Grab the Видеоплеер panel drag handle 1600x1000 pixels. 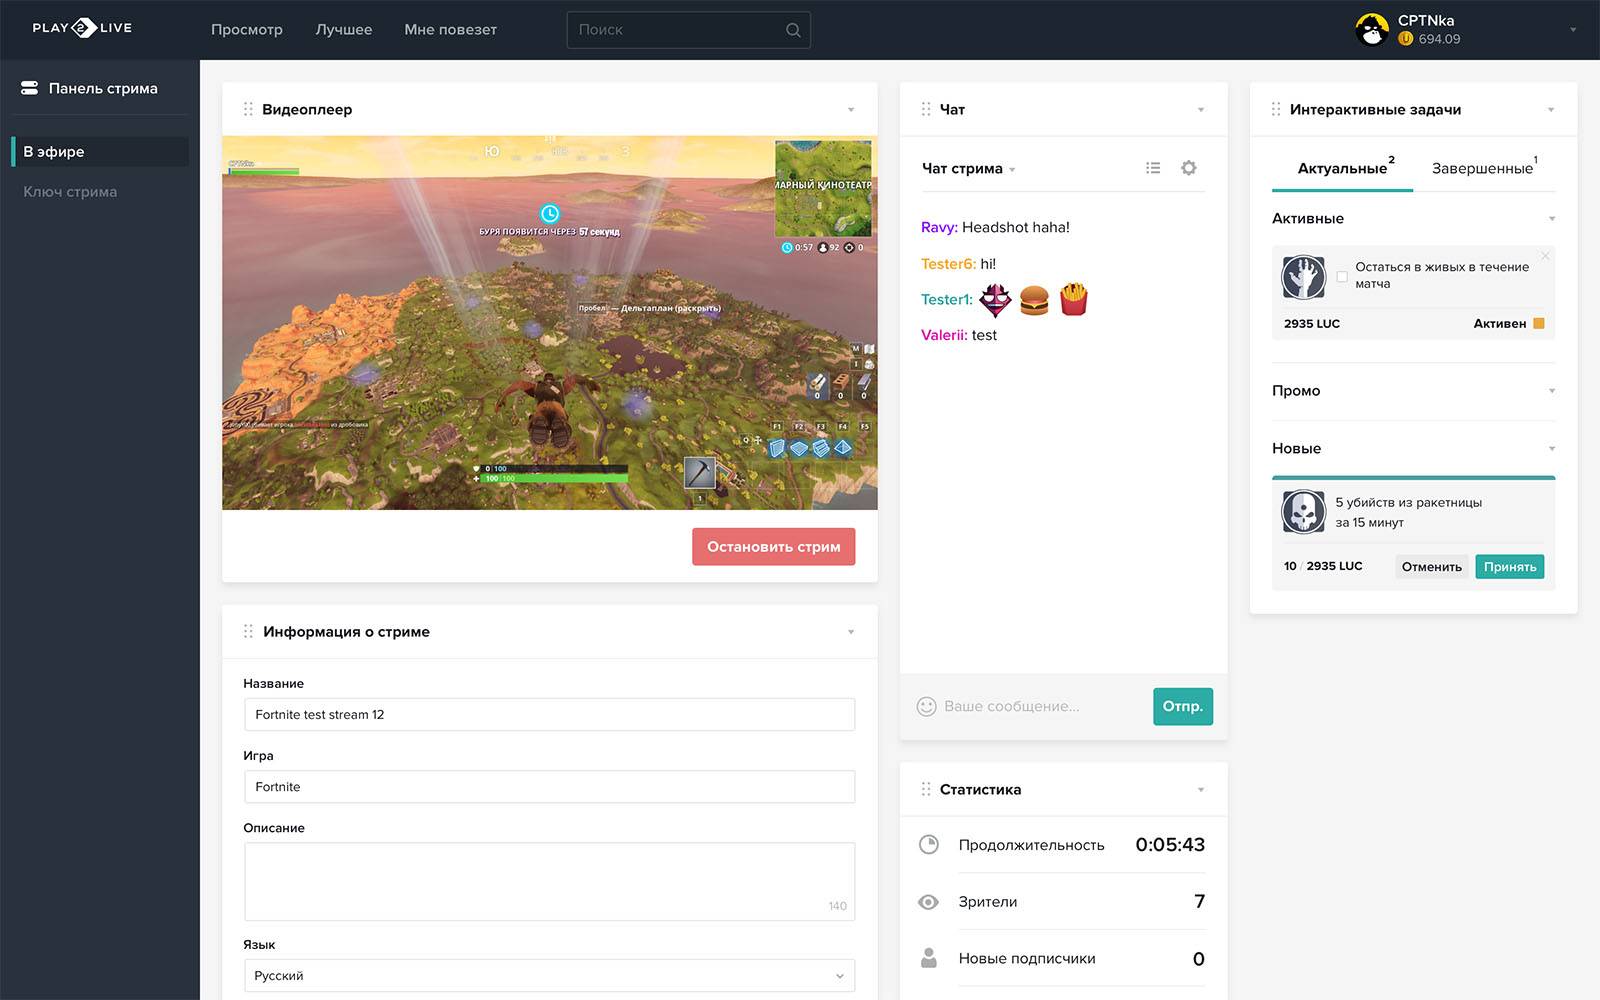[248, 109]
